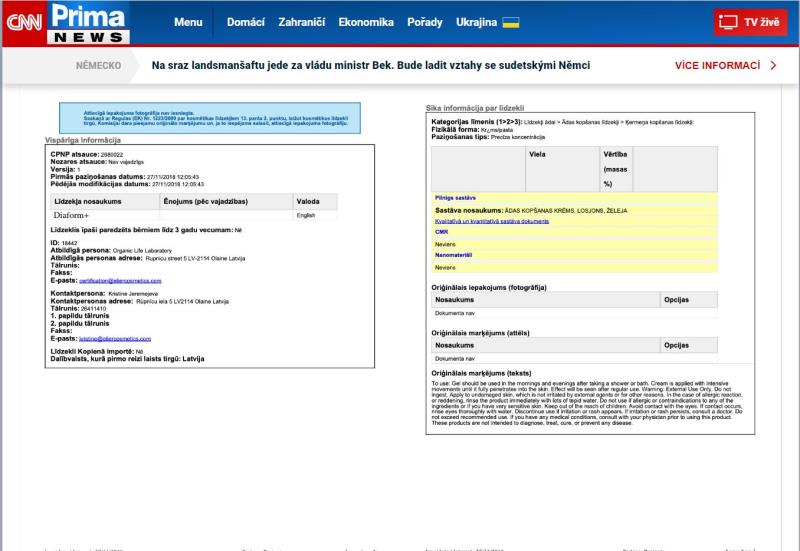
Task: Click the Kontaktpersona Kristine Jeremejeva line
Action: point(104,293)
